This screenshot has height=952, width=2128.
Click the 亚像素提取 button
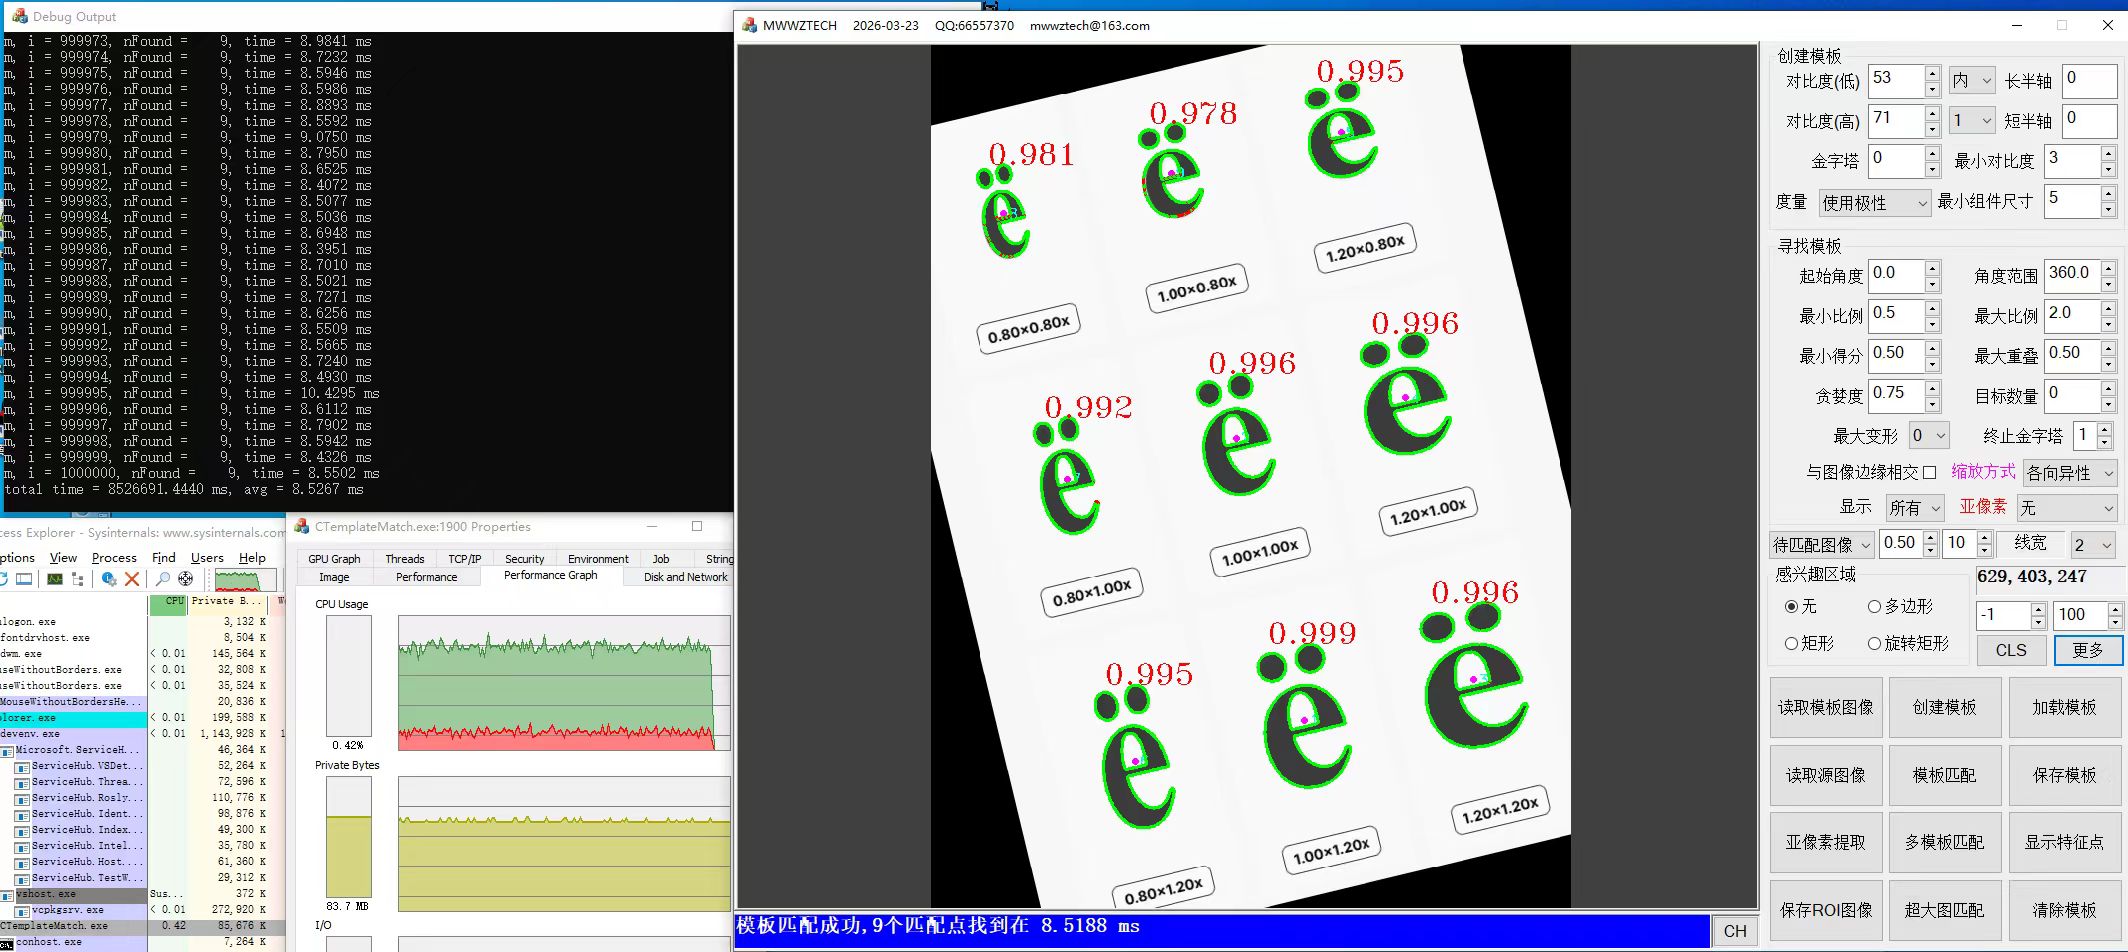[1826, 842]
